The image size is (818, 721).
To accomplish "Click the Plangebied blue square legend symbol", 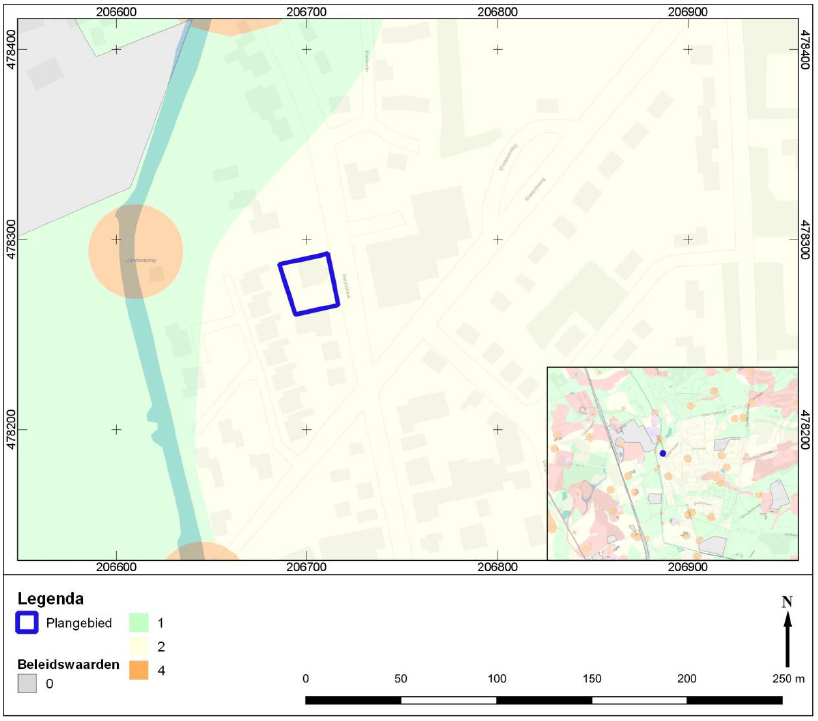I will coord(30,623).
